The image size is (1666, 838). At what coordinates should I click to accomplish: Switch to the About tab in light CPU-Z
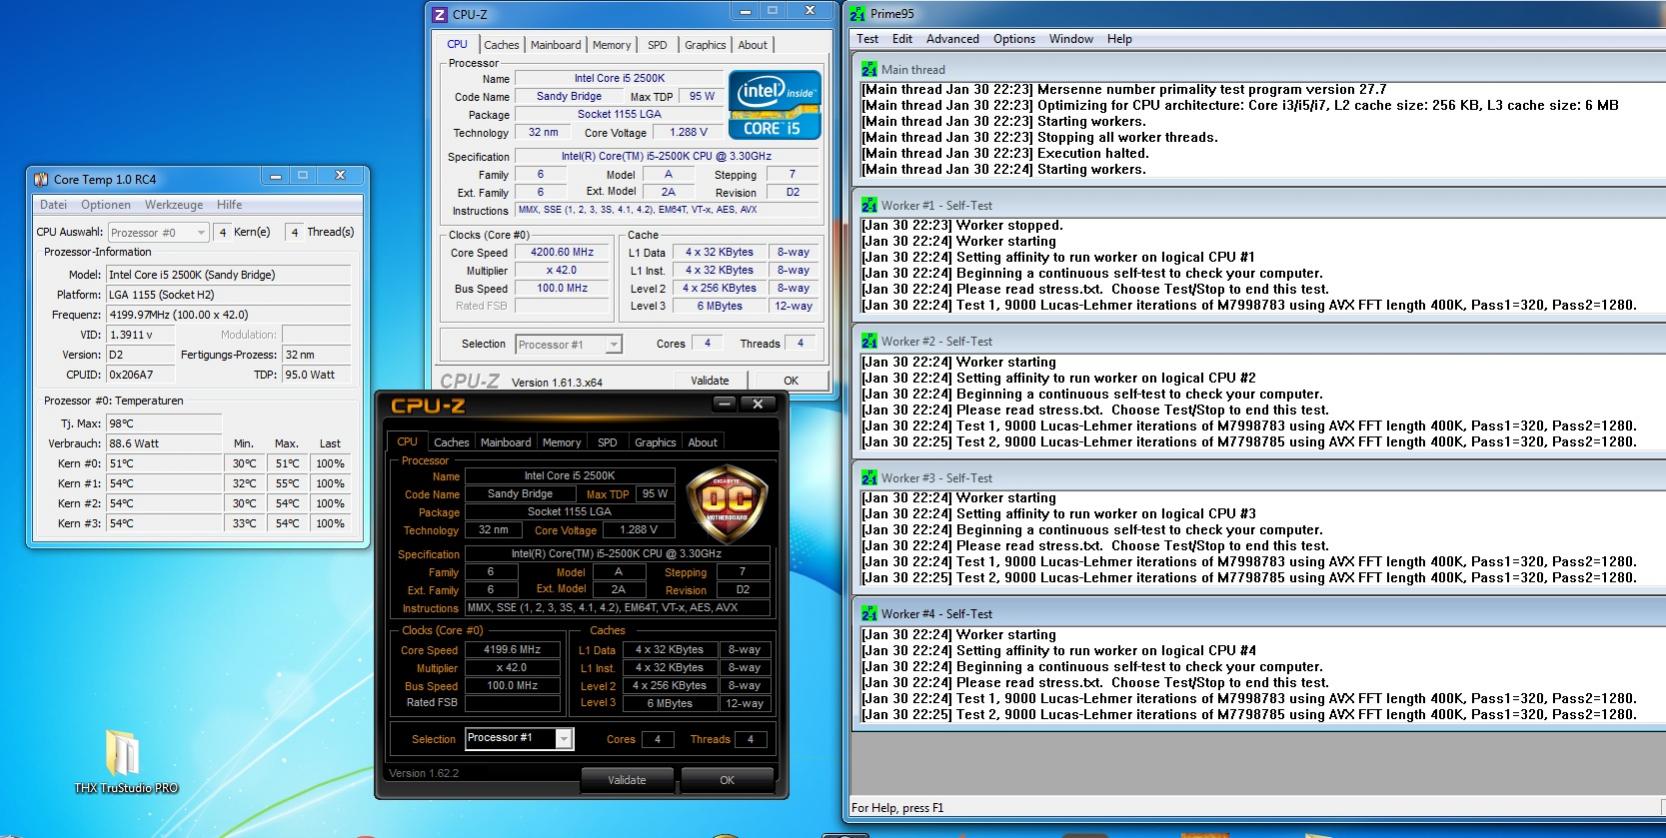click(753, 45)
